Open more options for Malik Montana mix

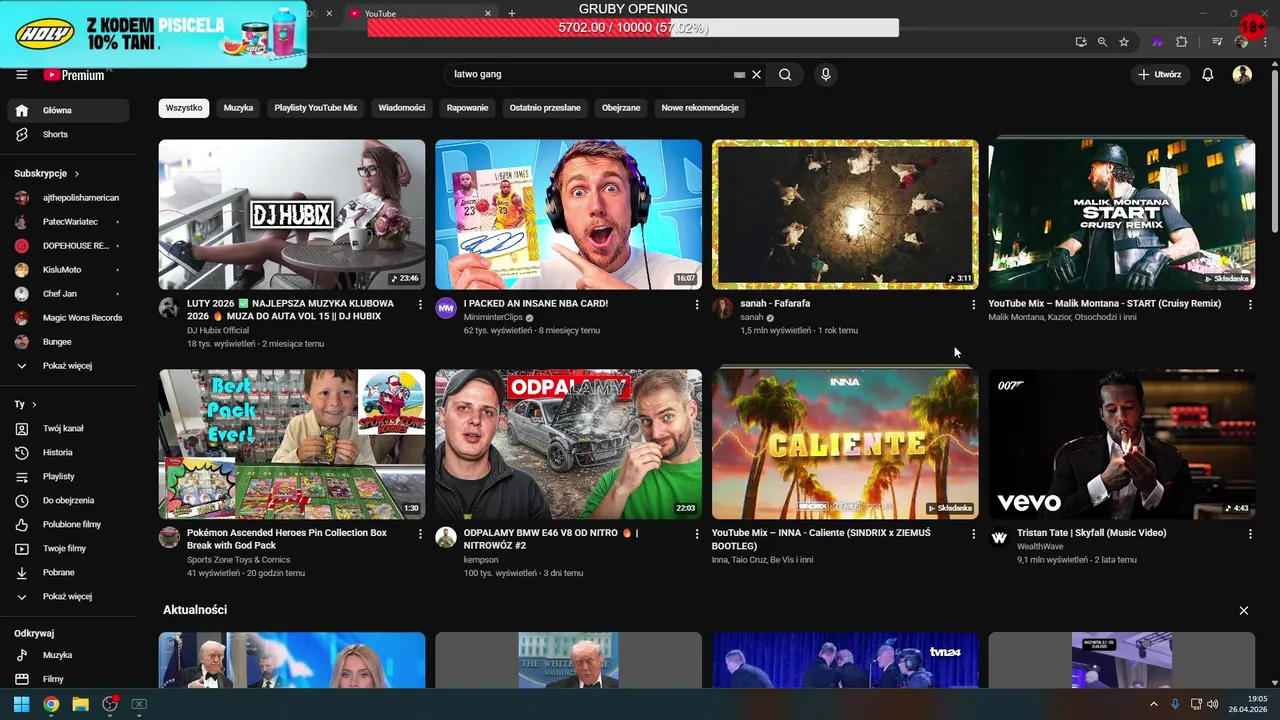coord(1250,305)
